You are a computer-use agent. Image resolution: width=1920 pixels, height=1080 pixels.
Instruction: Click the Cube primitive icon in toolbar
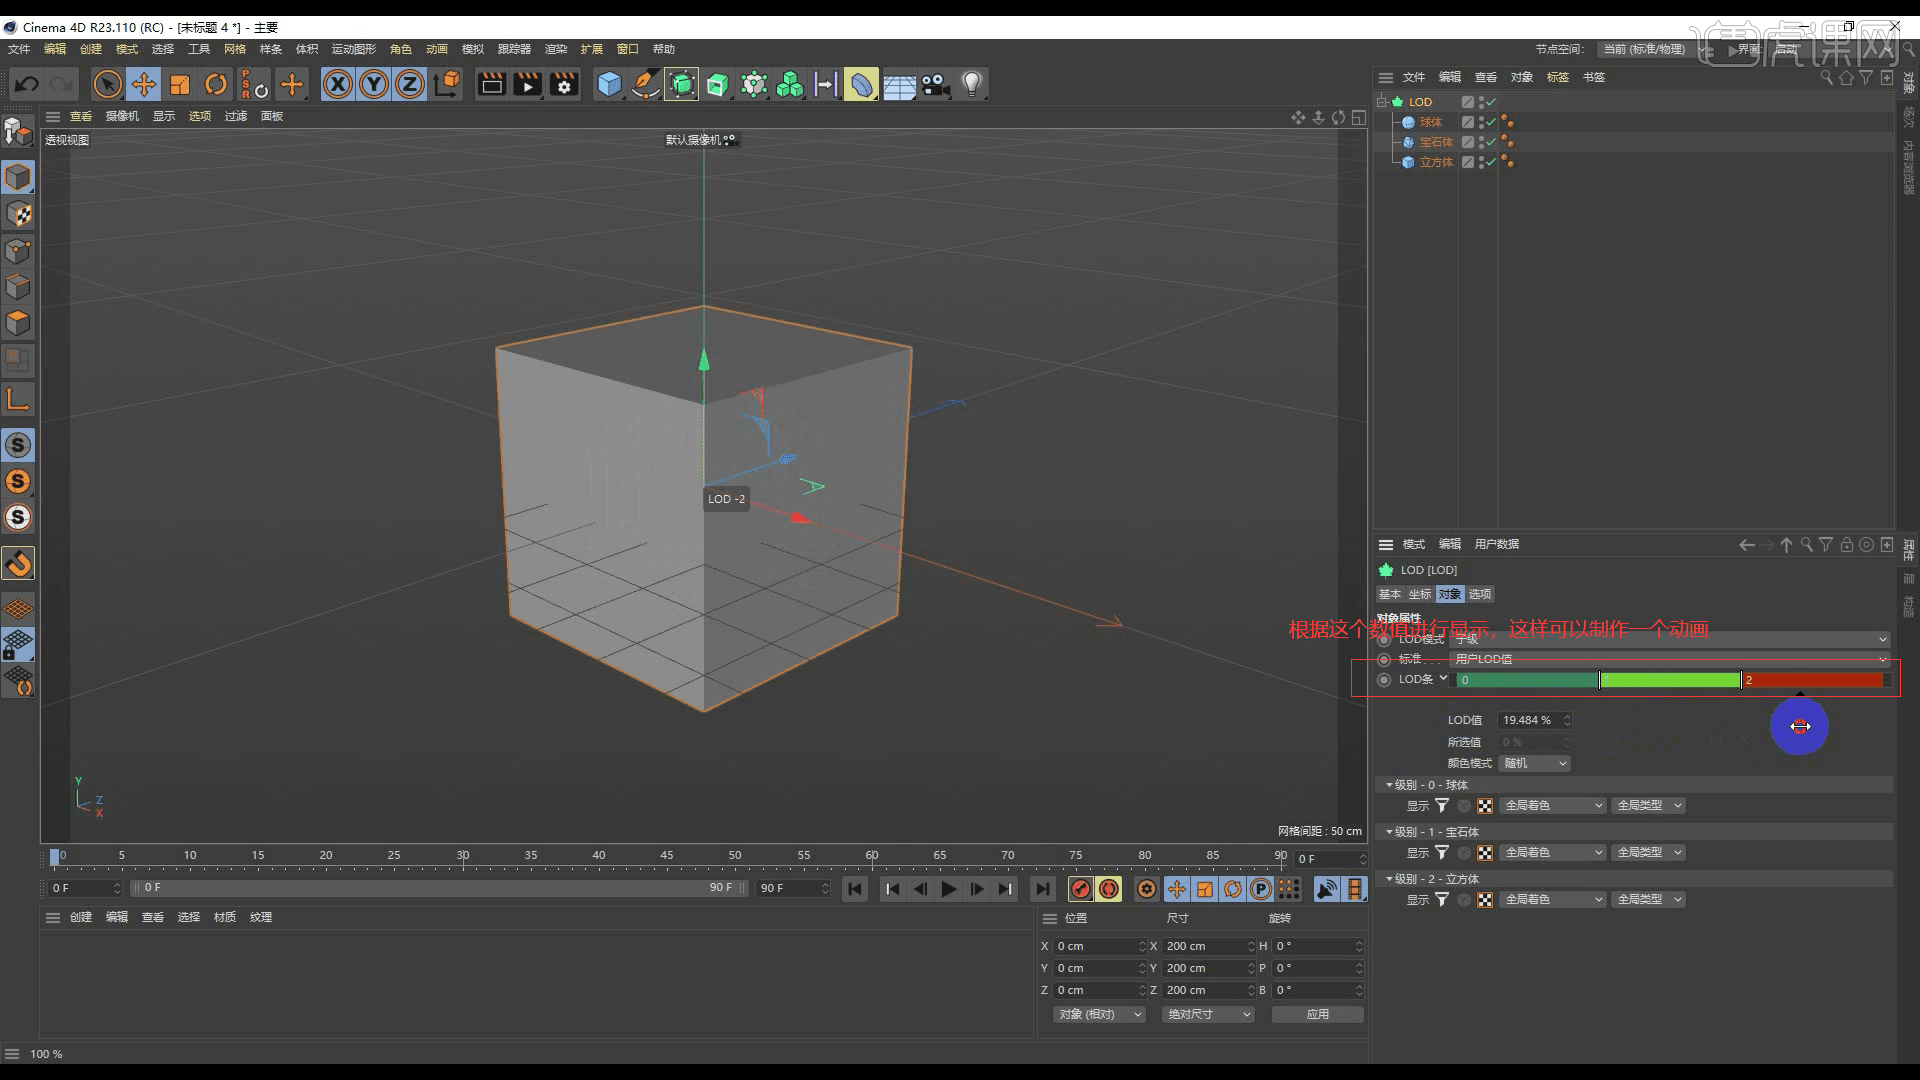coord(609,84)
